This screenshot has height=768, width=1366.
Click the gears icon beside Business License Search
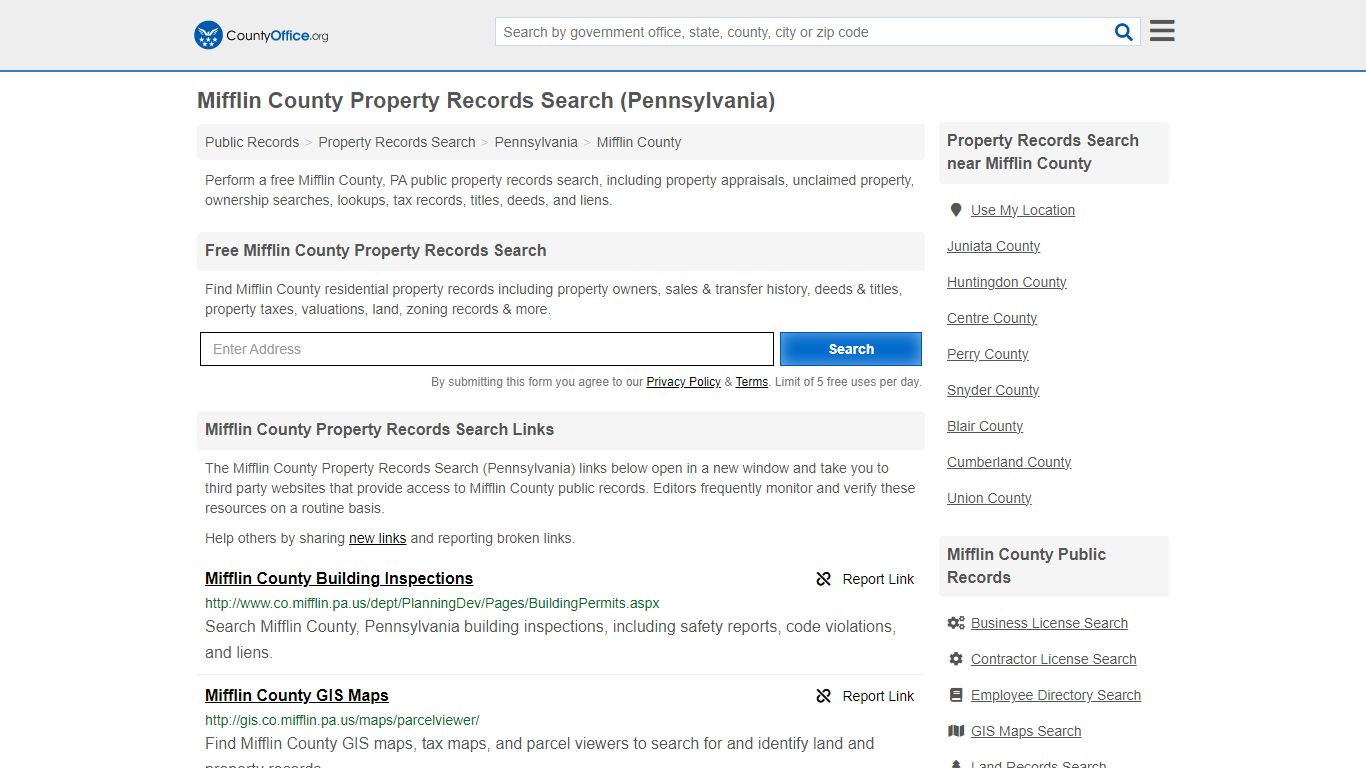pos(956,623)
